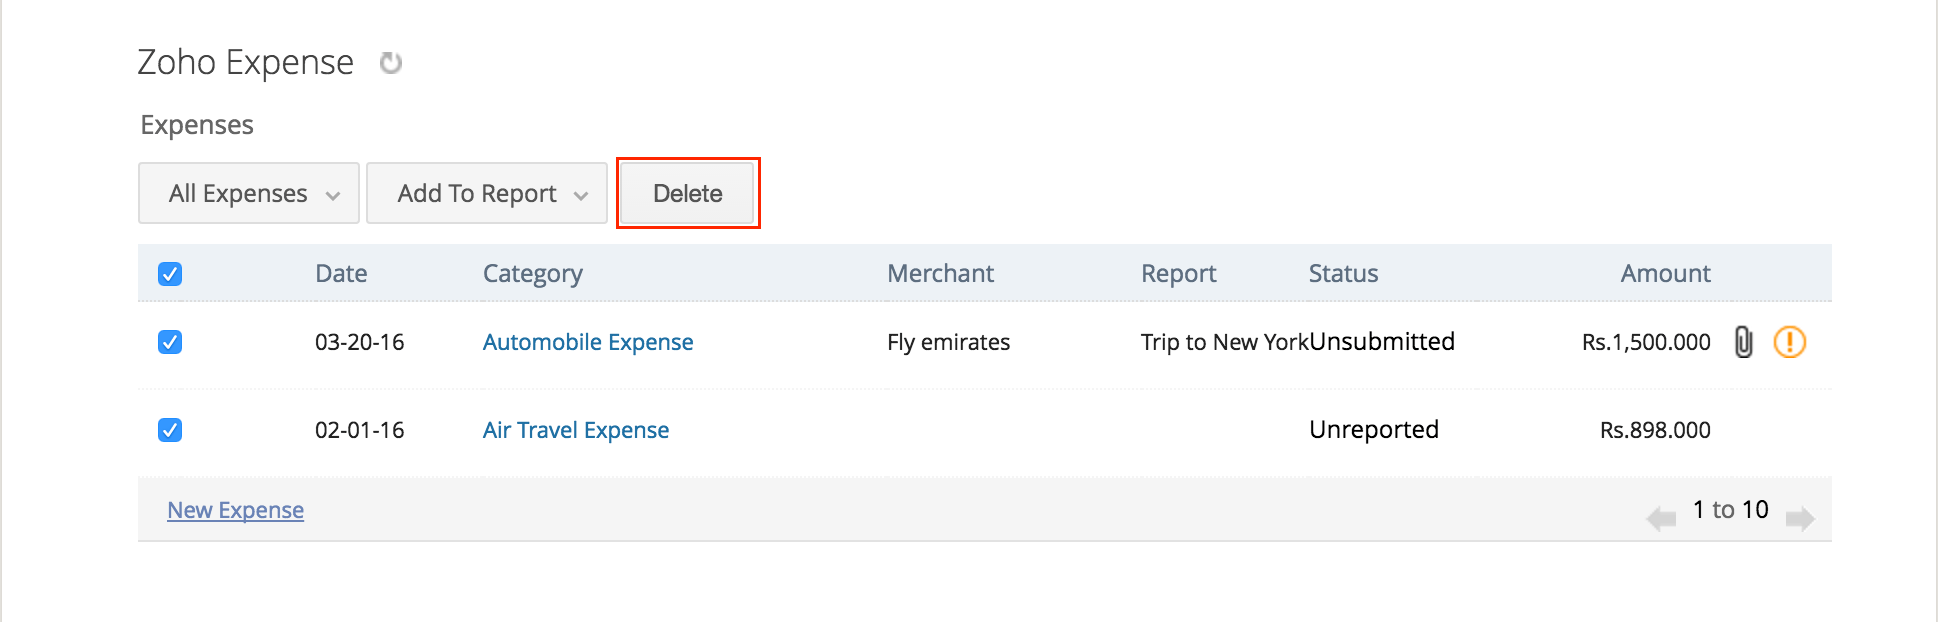
Task: Create a New Expense
Action: pyautogui.click(x=235, y=510)
